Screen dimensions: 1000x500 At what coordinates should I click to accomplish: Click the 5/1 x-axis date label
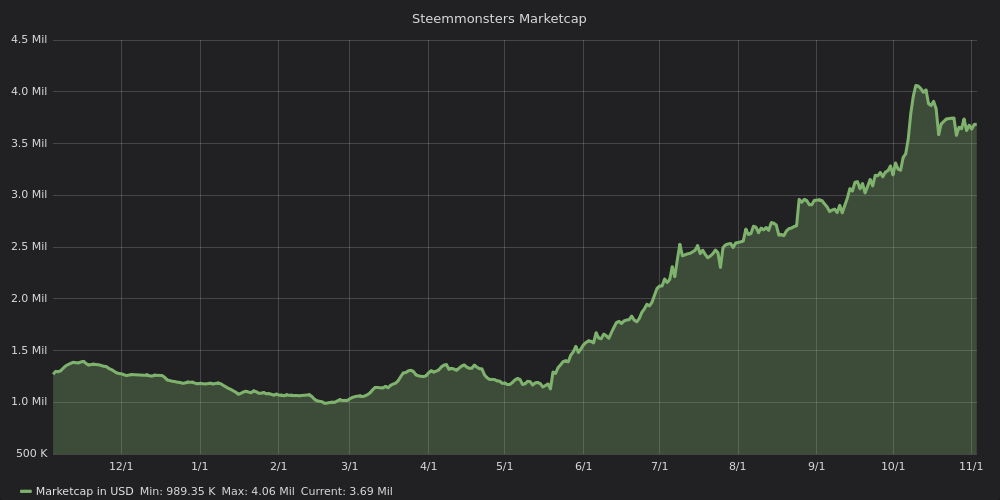click(x=504, y=466)
